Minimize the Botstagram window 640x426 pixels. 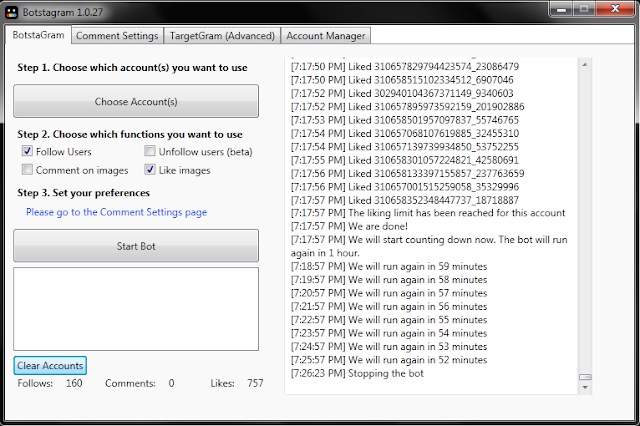coord(562,9)
